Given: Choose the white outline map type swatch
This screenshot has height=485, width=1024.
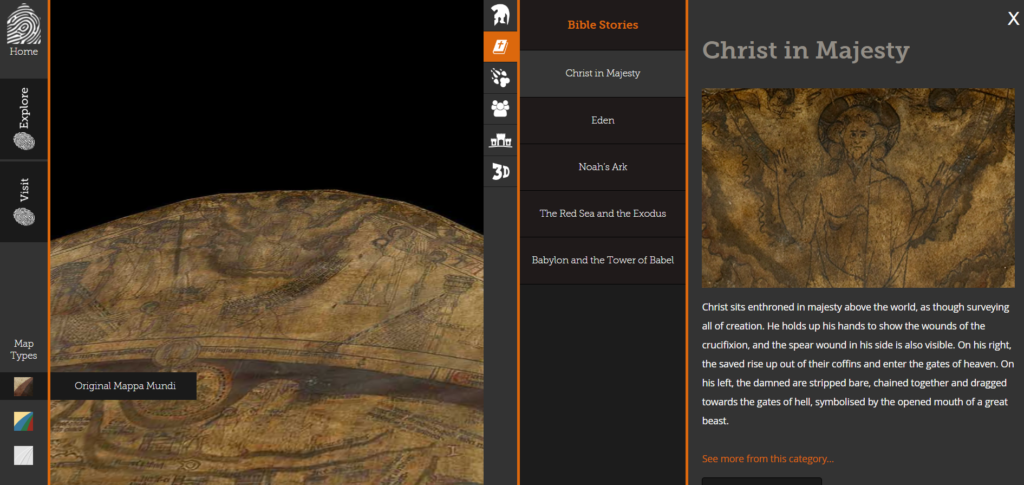Looking at the screenshot, I should (24, 455).
